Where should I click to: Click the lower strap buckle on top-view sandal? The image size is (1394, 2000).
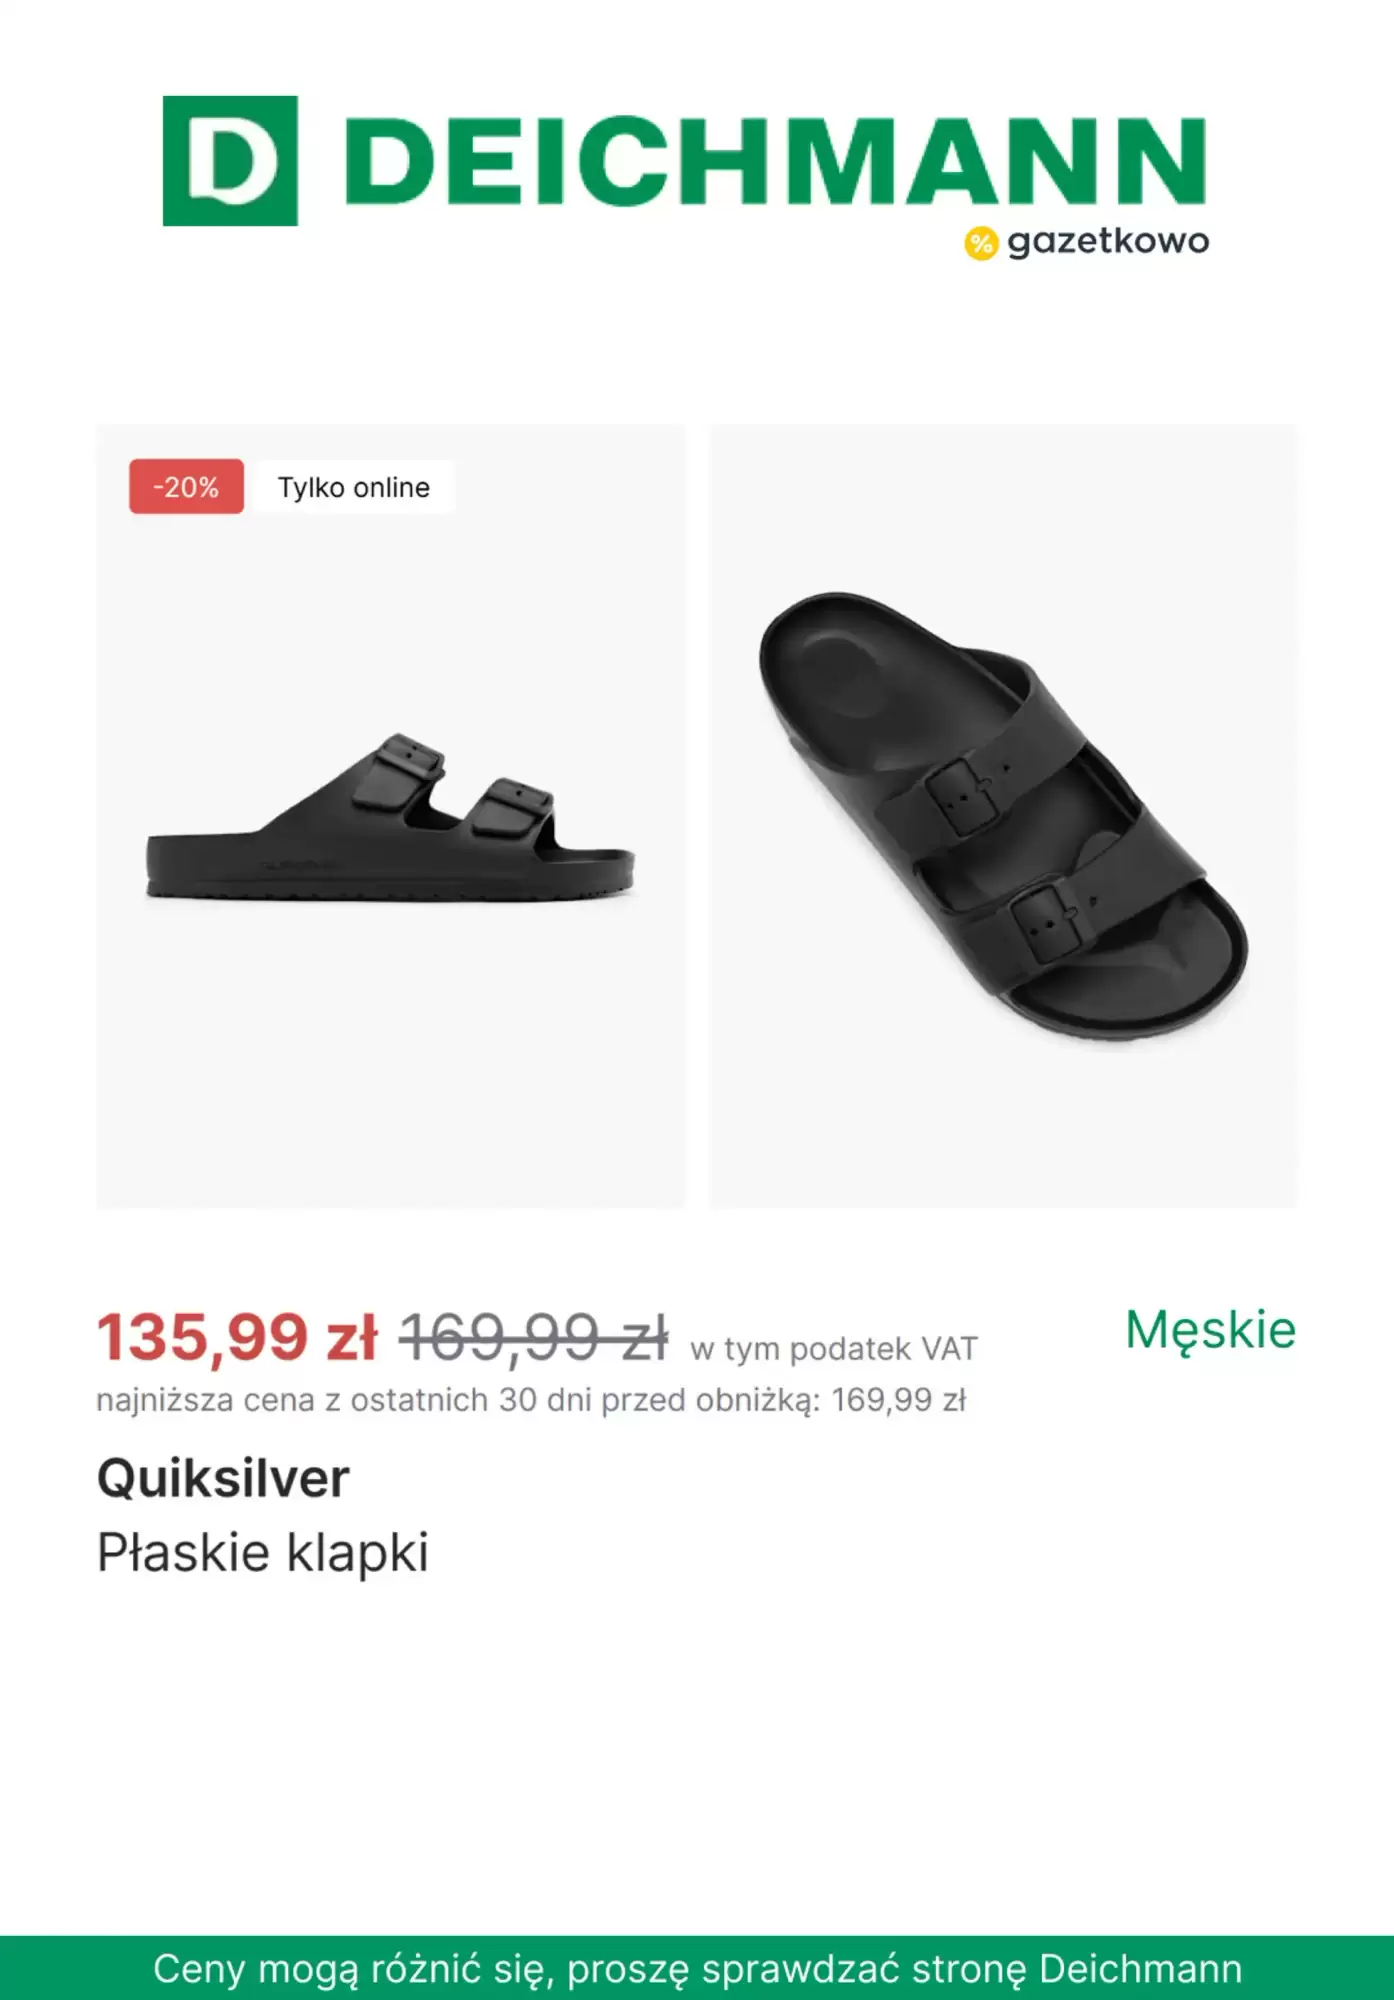click(1045, 920)
